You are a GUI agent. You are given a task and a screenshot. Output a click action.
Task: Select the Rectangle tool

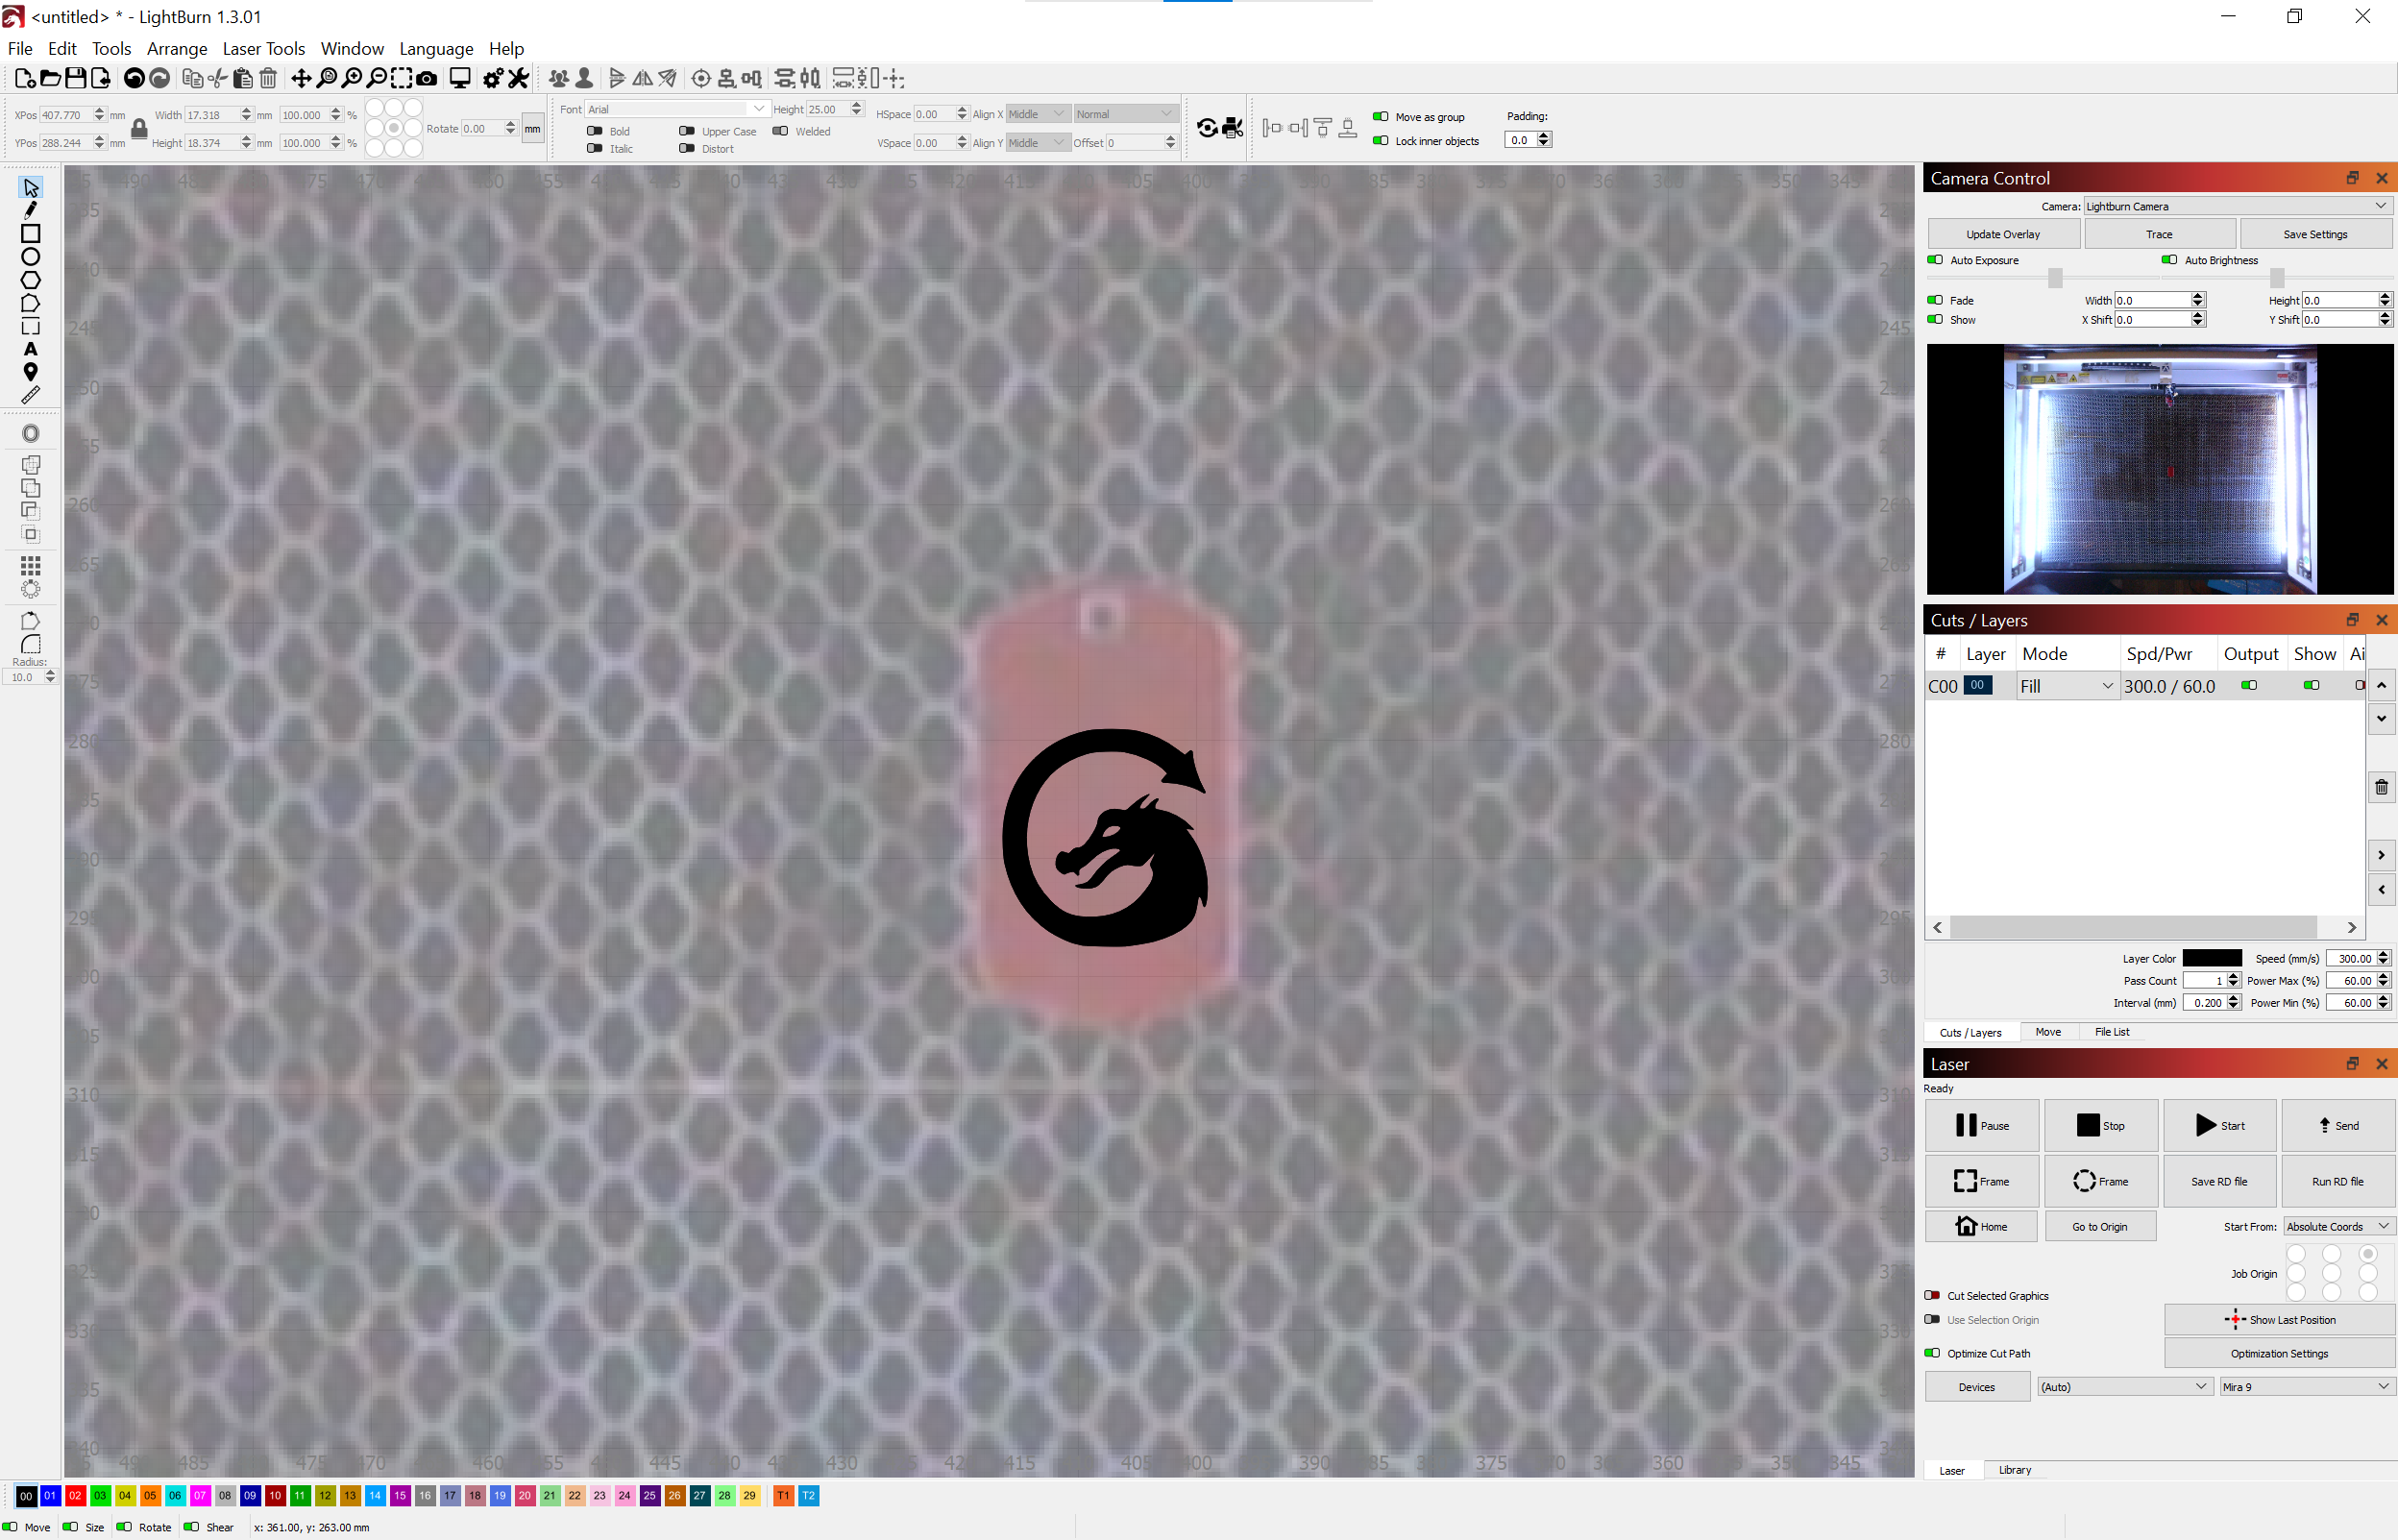click(30, 233)
